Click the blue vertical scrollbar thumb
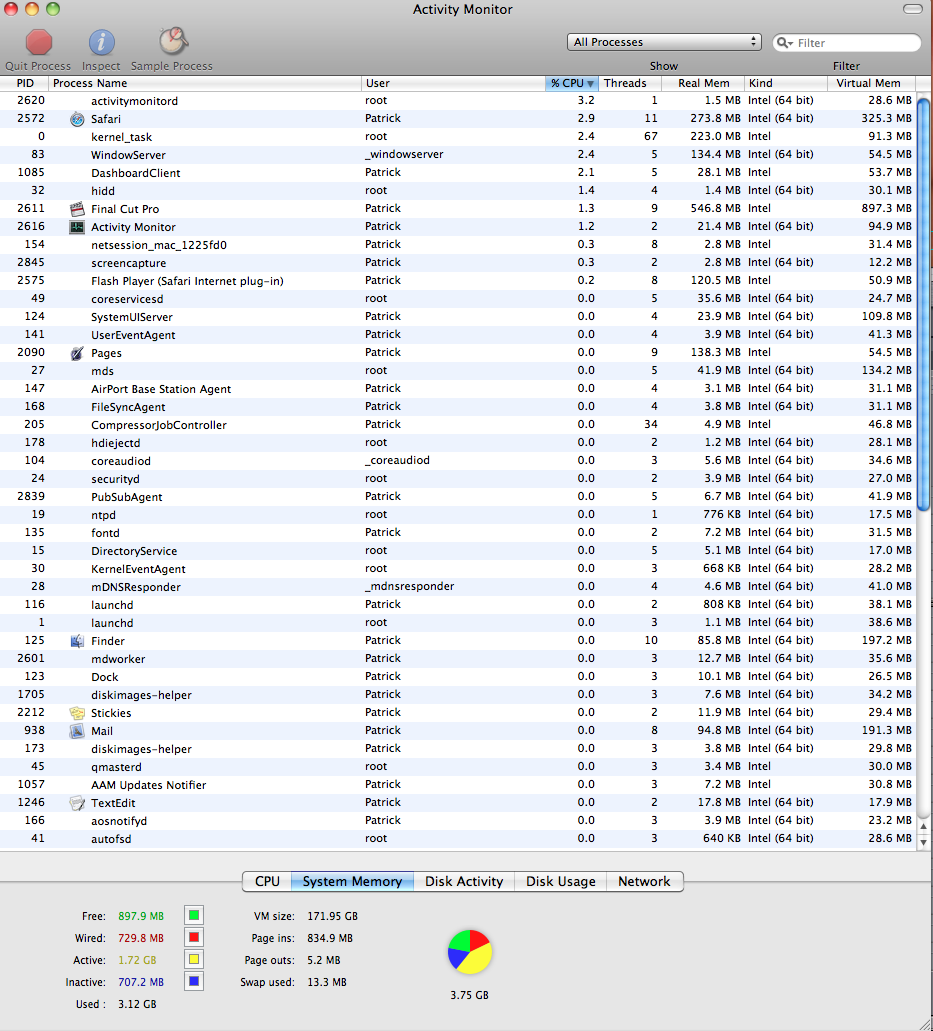Viewport: 933px width, 1031px height. (x=923, y=304)
